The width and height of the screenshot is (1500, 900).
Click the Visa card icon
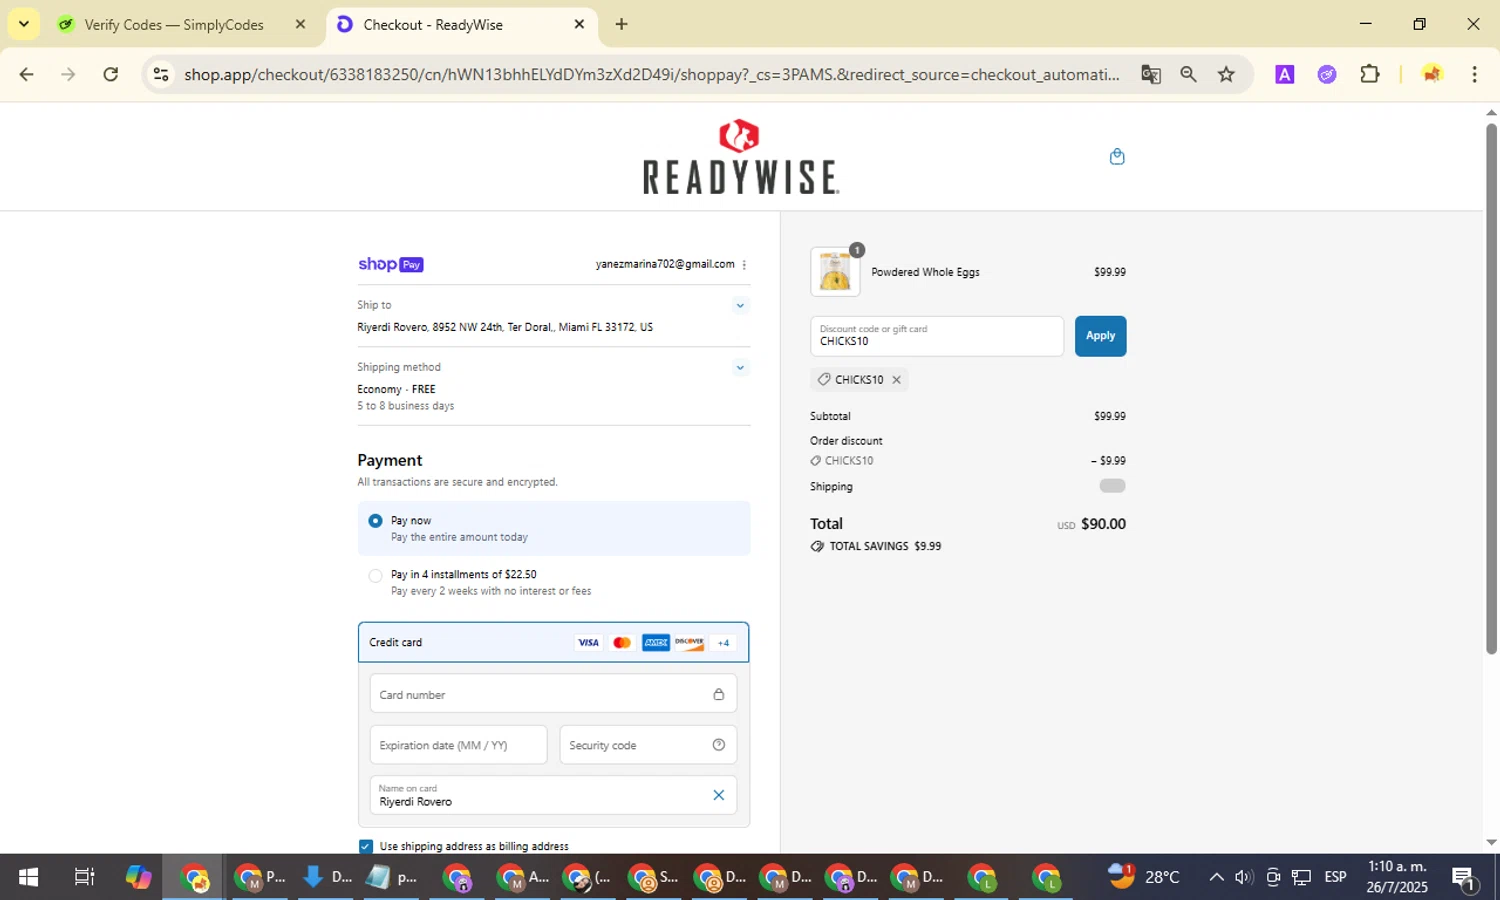[588, 643]
